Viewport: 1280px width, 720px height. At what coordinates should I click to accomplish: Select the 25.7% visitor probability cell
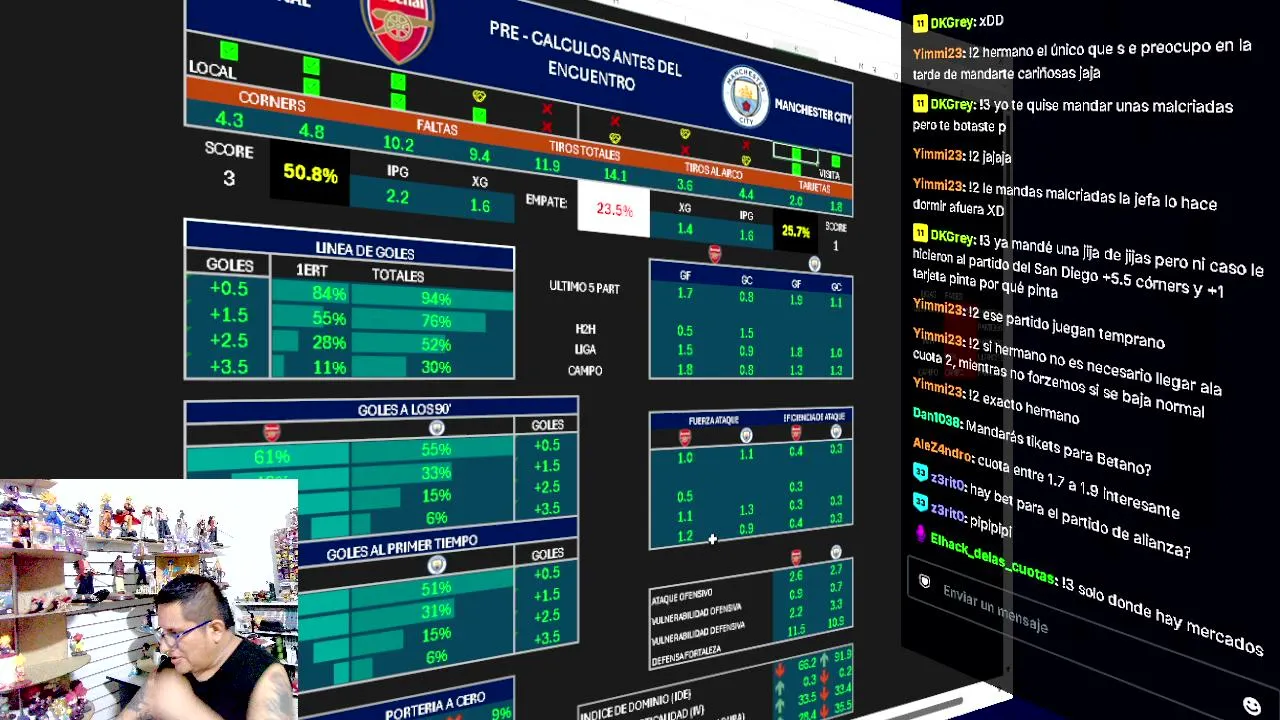click(796, 232)
